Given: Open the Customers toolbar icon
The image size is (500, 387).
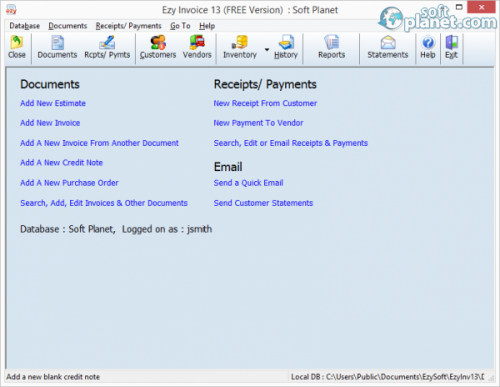Looking at the screenshot, I should (158, 48).
